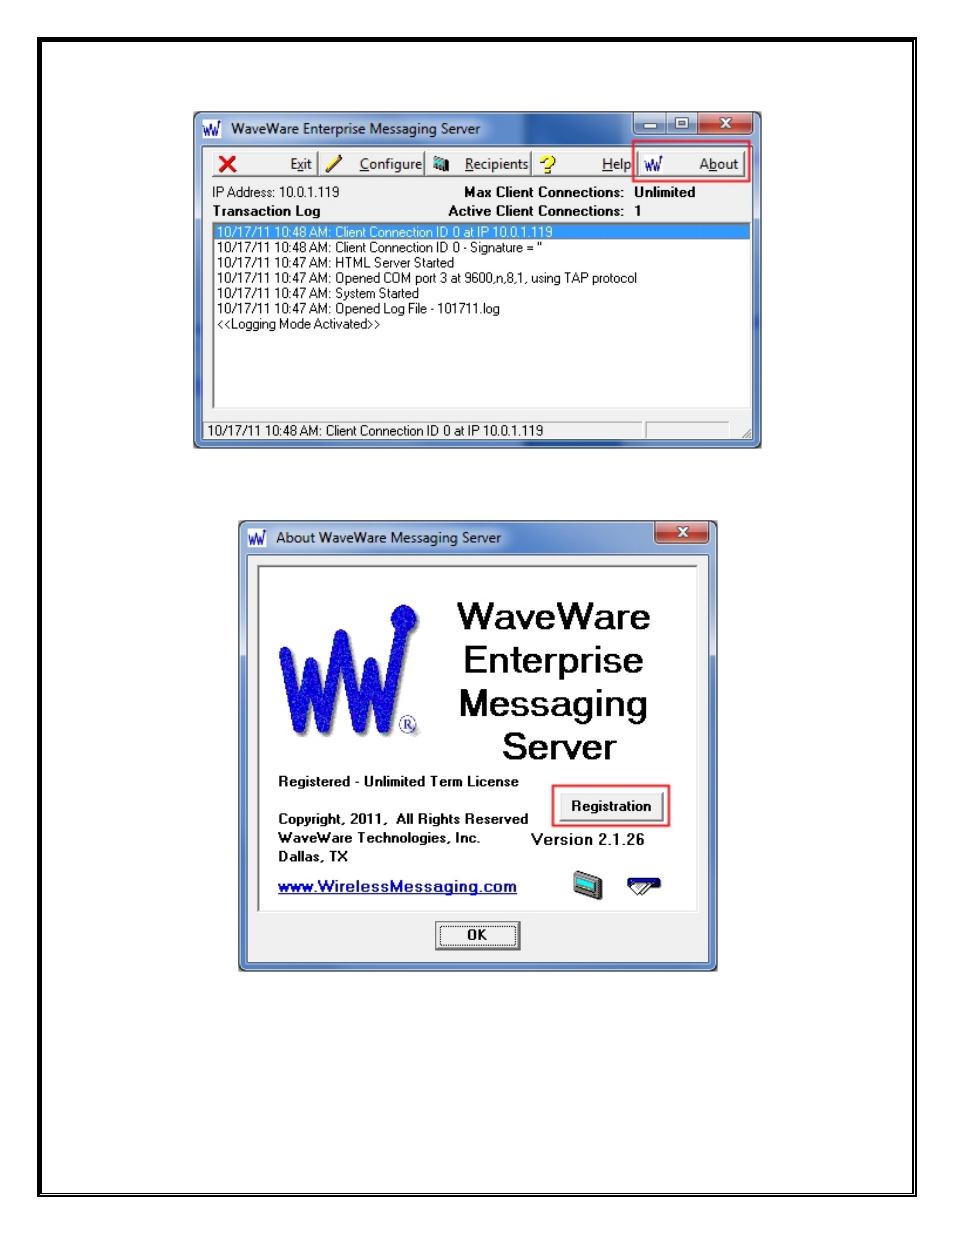
Task: Click the 'IP Address: 10.0.1.119' label
Action: point(276,192)
